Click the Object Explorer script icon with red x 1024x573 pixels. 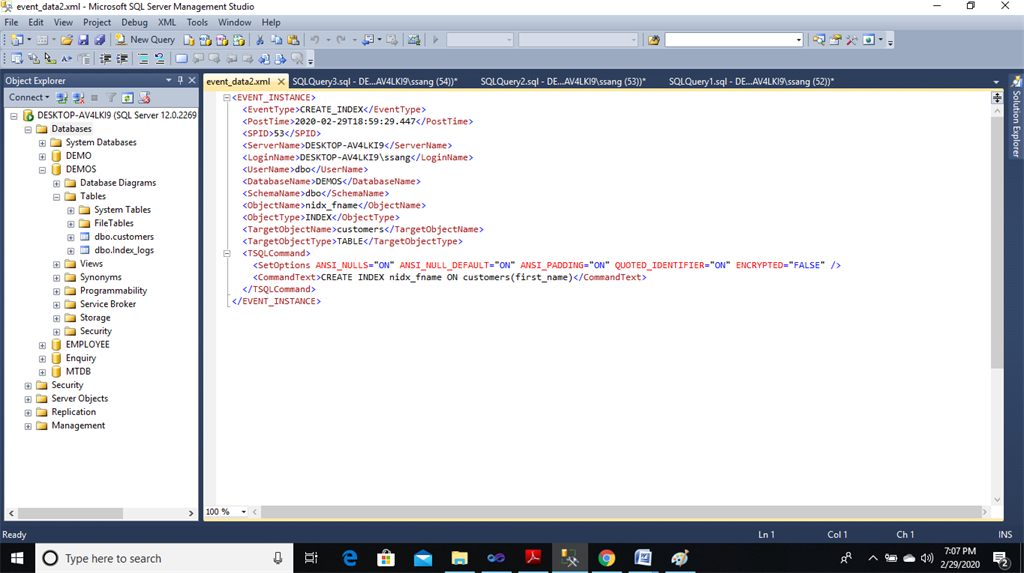click(x=144, y=98)
